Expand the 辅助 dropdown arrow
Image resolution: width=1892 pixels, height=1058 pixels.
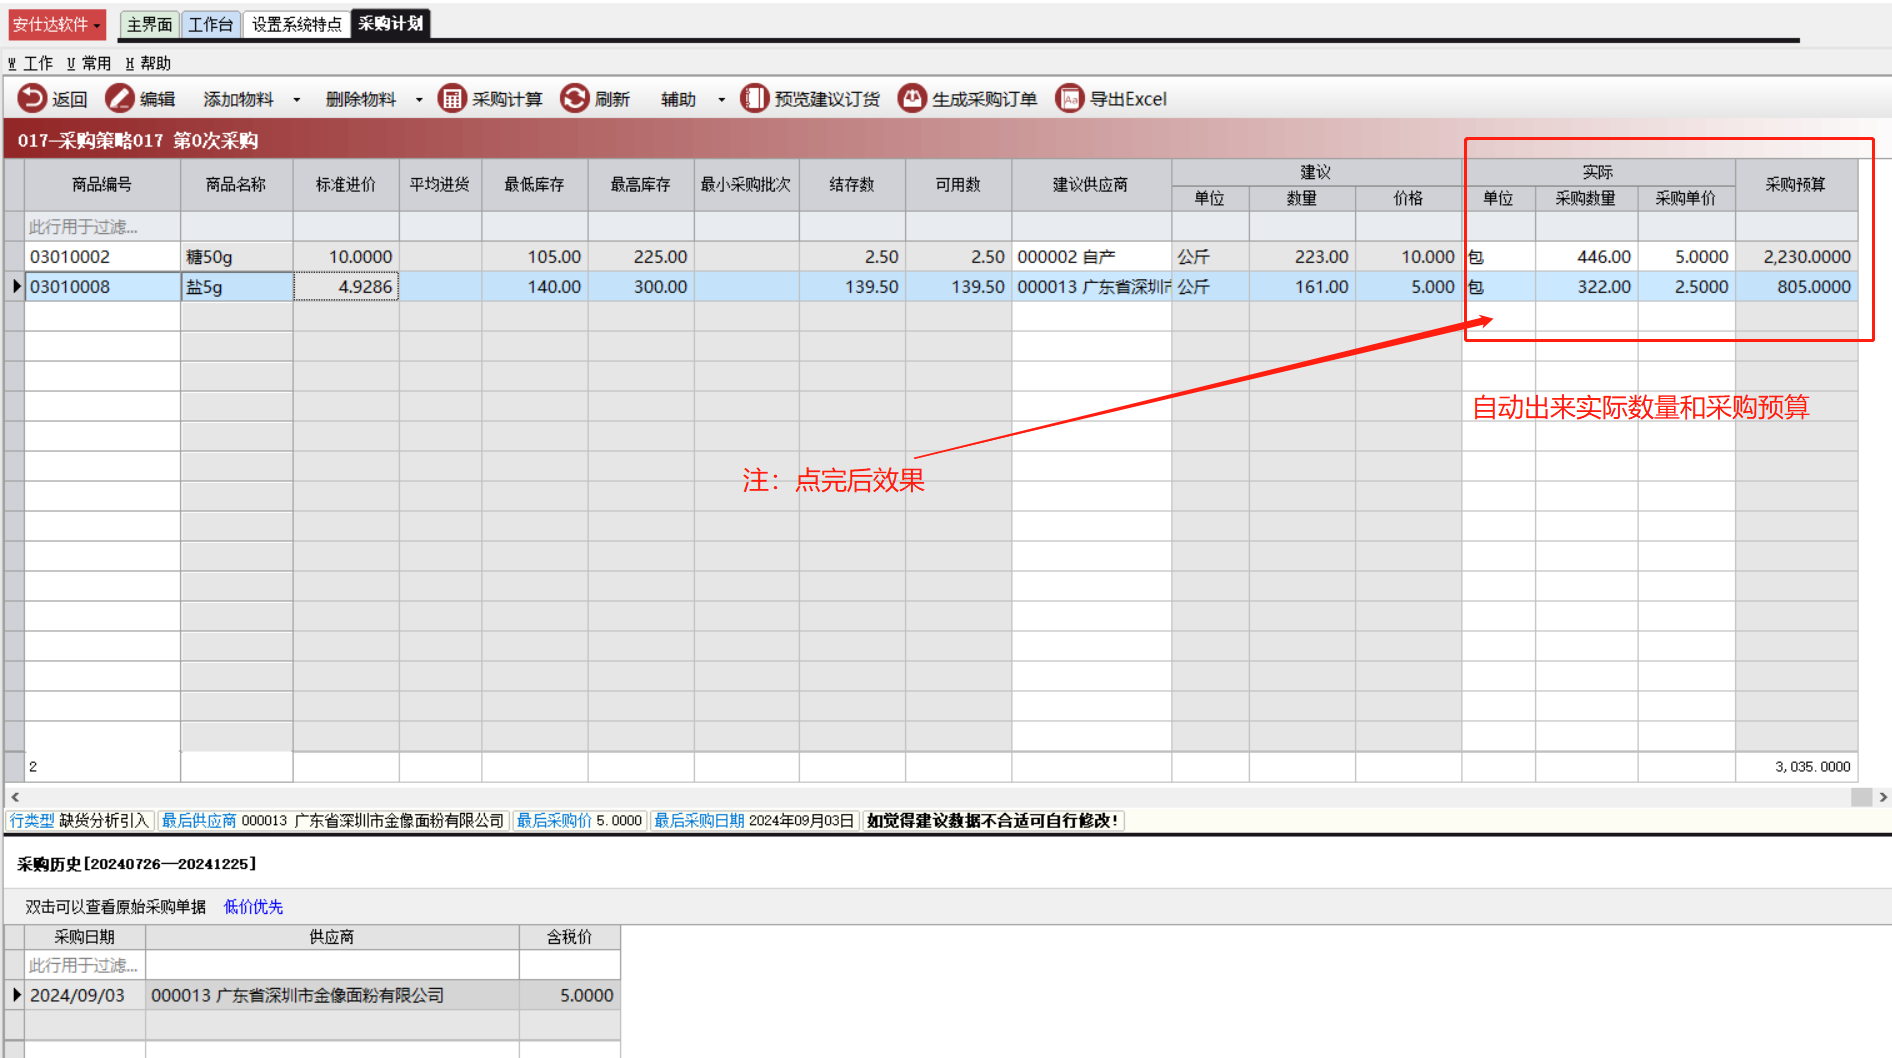(721, 99)
